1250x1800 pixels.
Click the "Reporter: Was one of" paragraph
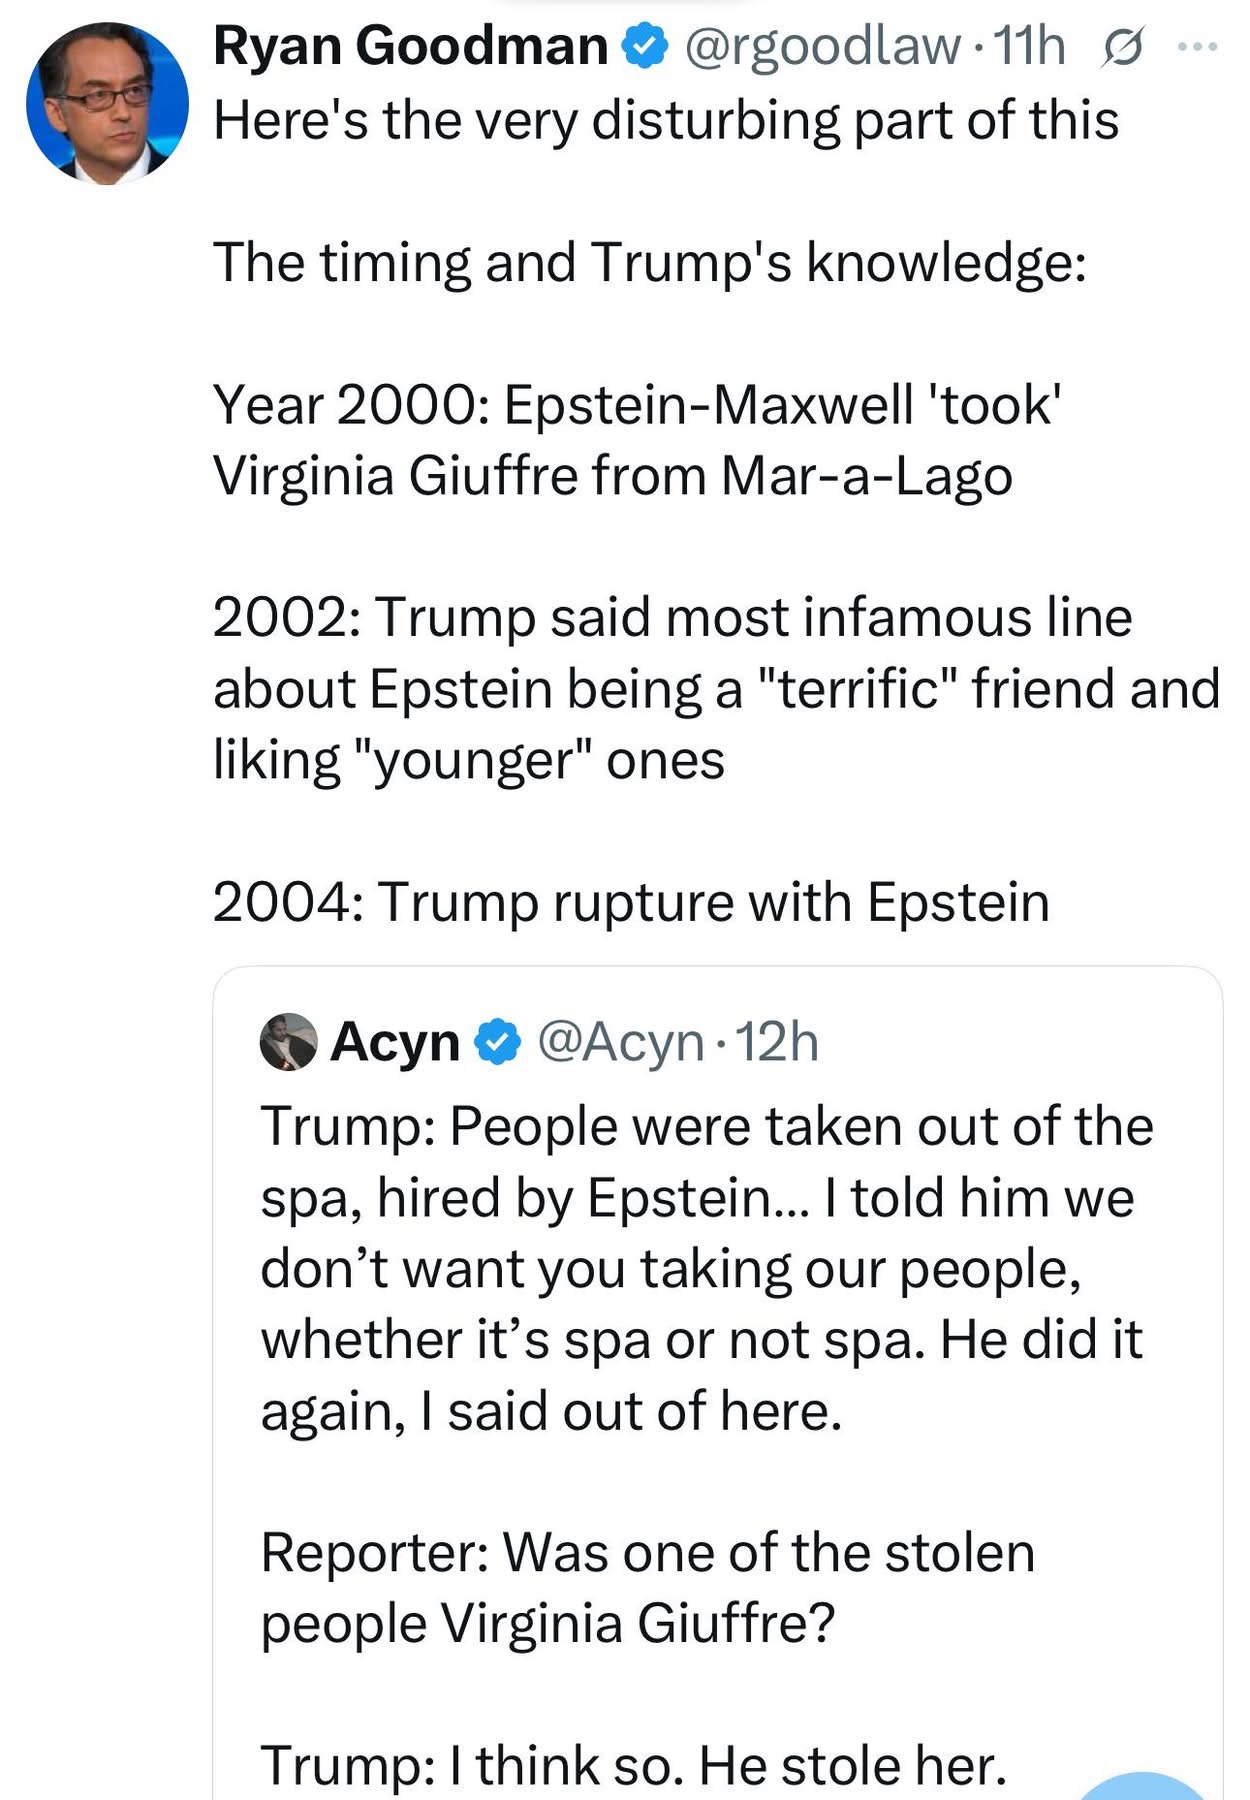tap(648, 1587)
